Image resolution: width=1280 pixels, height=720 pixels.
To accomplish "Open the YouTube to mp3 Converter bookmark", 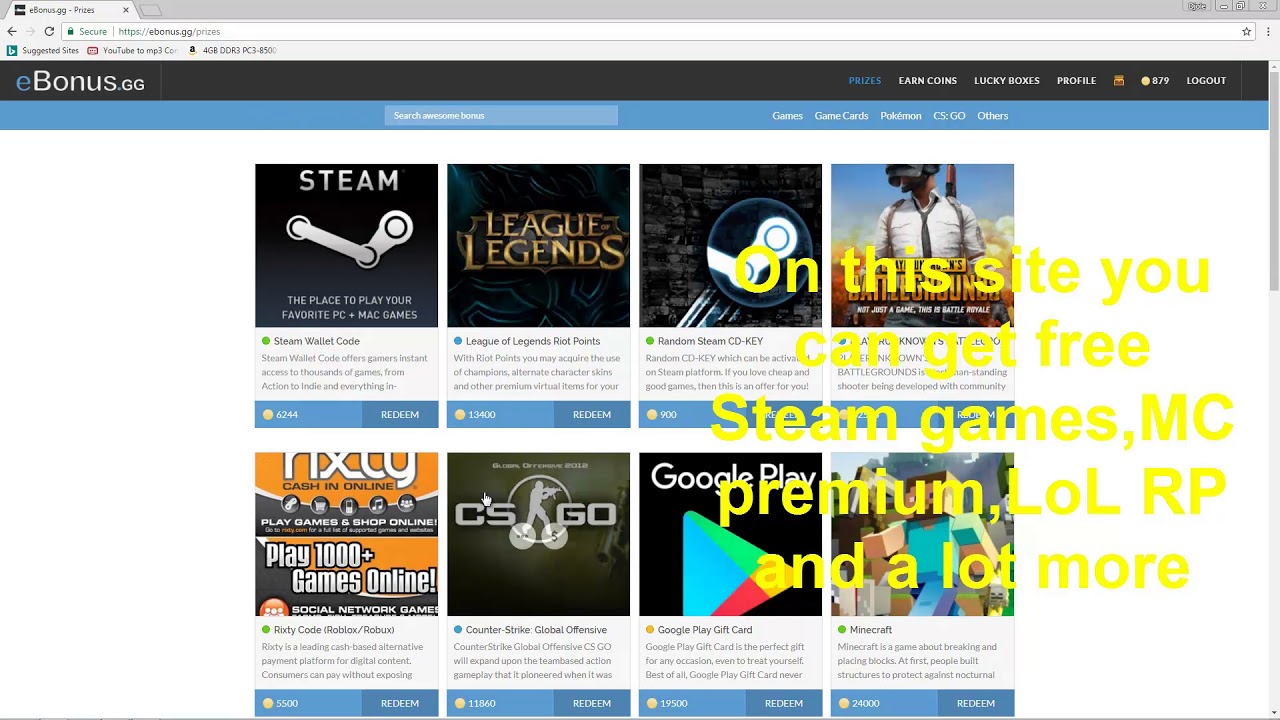I will coord(132,50).
